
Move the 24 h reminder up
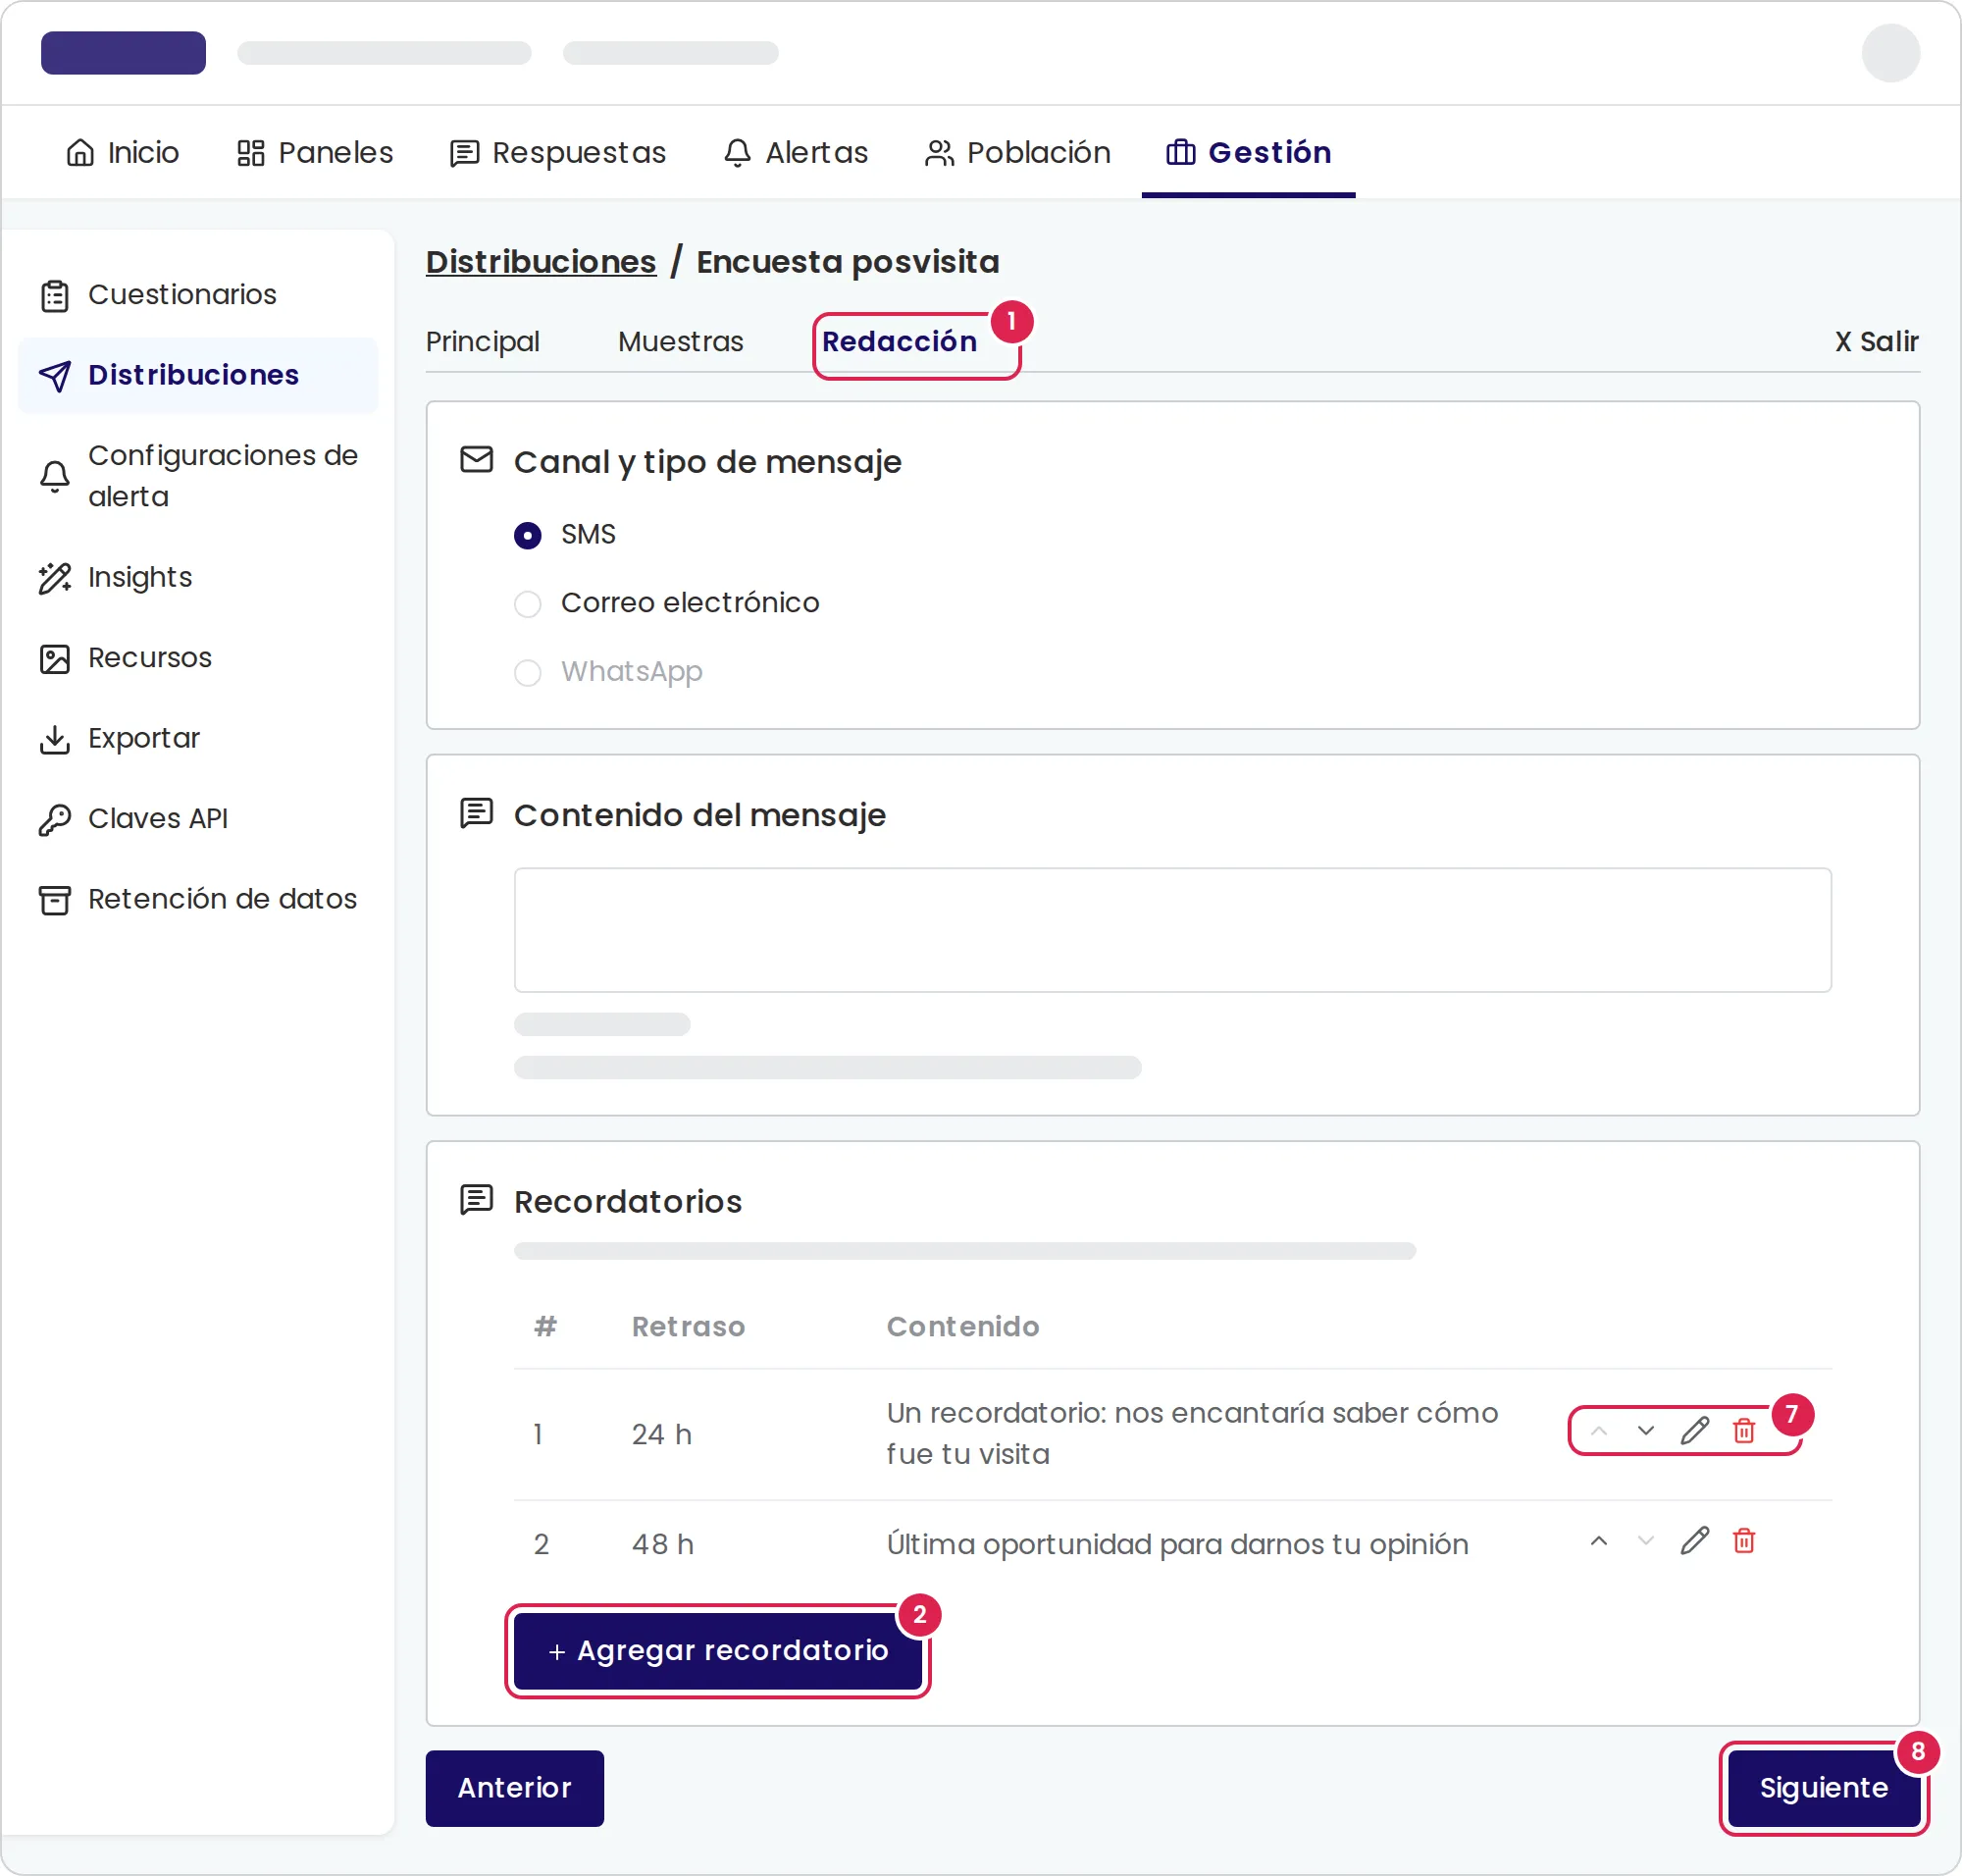click(x=1599, y=1431)
